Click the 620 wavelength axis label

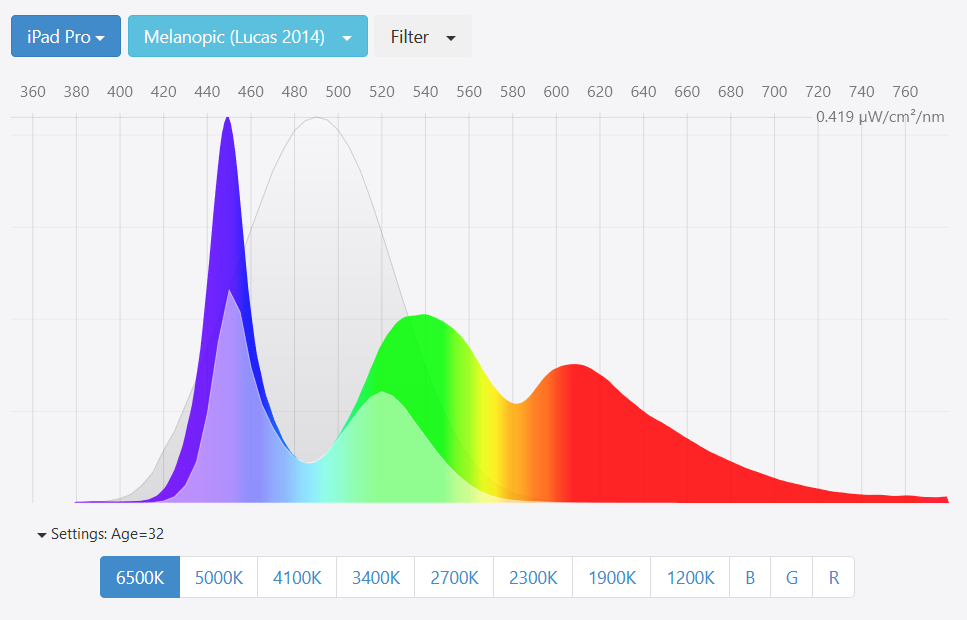(599, 92)
